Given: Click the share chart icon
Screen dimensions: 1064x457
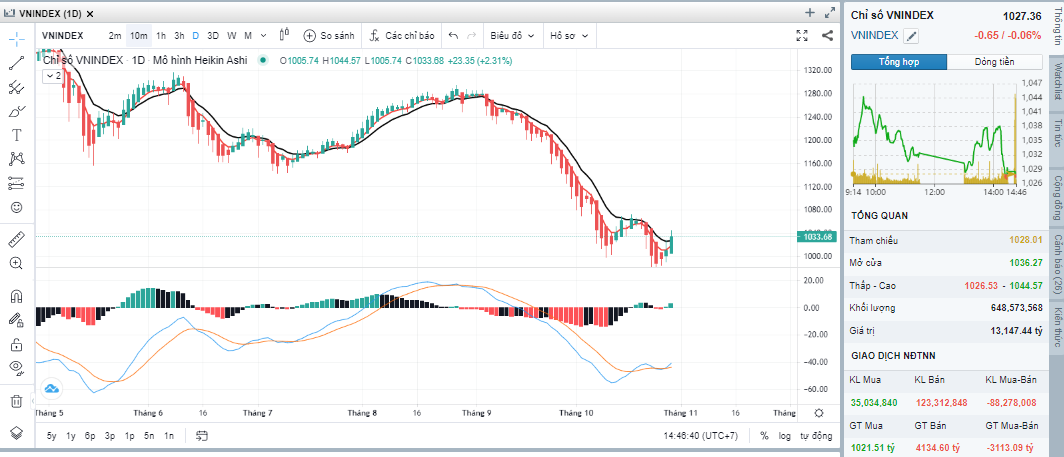Looking at the screenshot, I should (x=827, y=35).
